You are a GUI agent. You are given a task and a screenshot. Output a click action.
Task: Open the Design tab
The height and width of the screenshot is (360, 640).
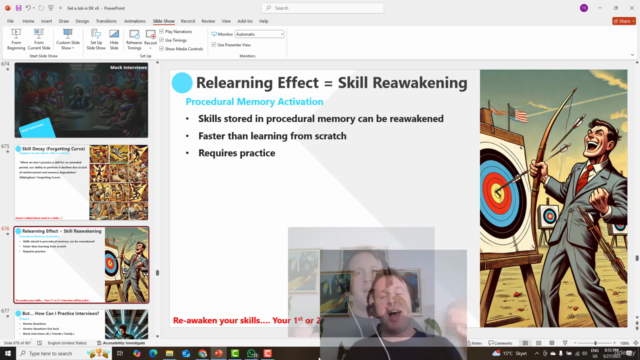(x=82, y=21)
